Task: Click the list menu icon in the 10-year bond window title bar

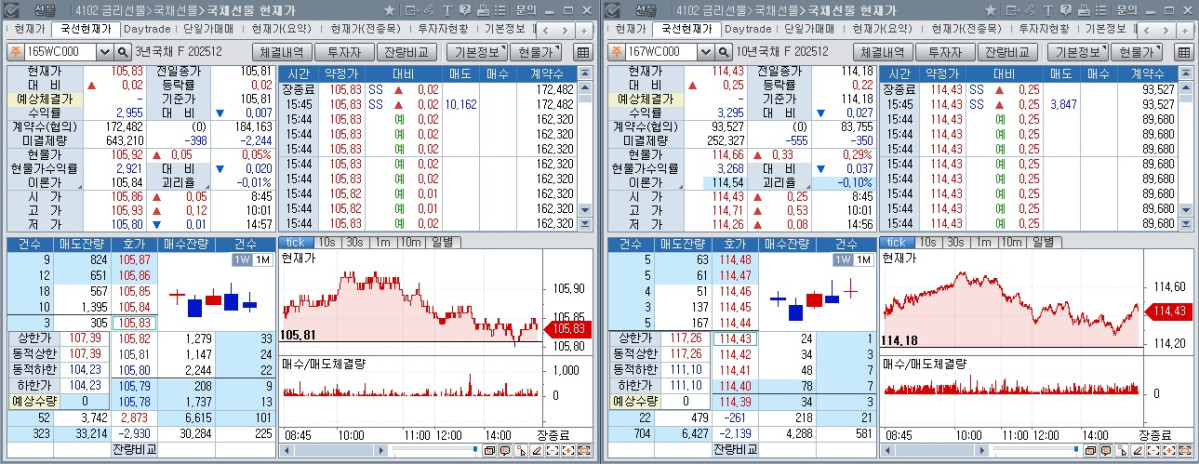Action: 1100,10
